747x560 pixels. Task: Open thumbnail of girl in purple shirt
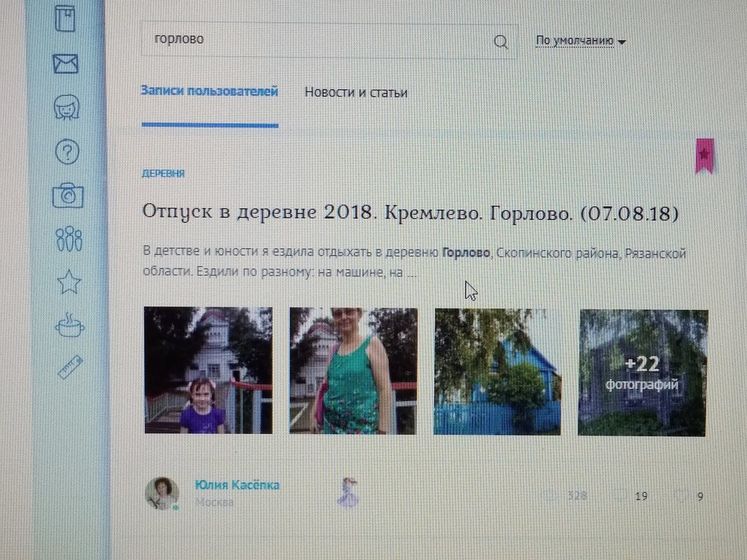[209, 370]
